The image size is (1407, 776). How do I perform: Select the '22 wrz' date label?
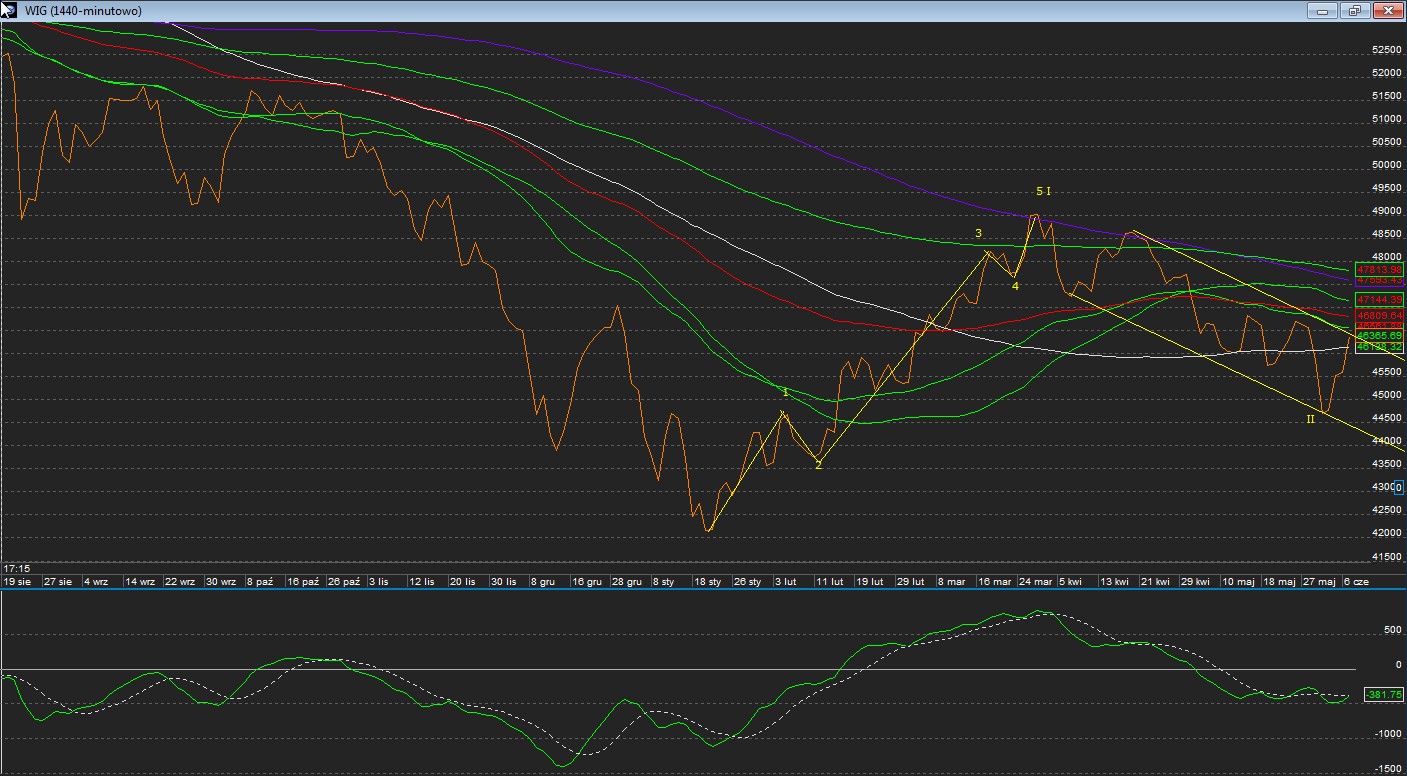click(x=179, y=581)
